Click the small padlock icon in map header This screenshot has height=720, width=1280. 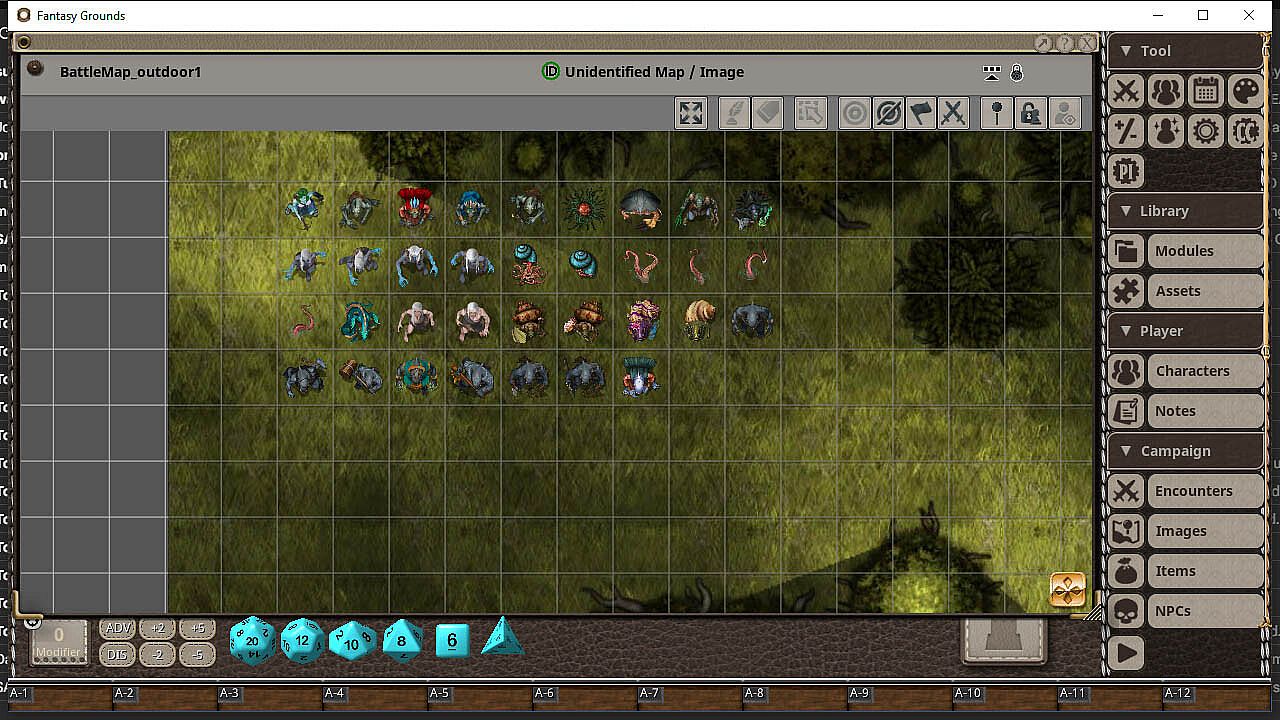click(1017, 72)
